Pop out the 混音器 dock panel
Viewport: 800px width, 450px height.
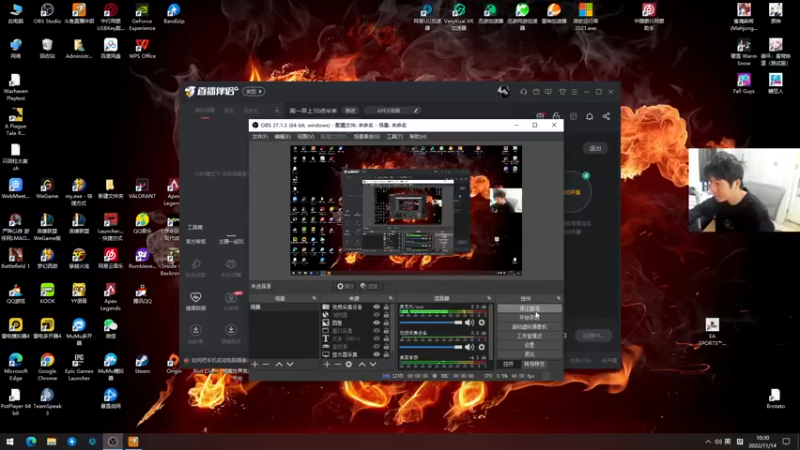[489, 298]
